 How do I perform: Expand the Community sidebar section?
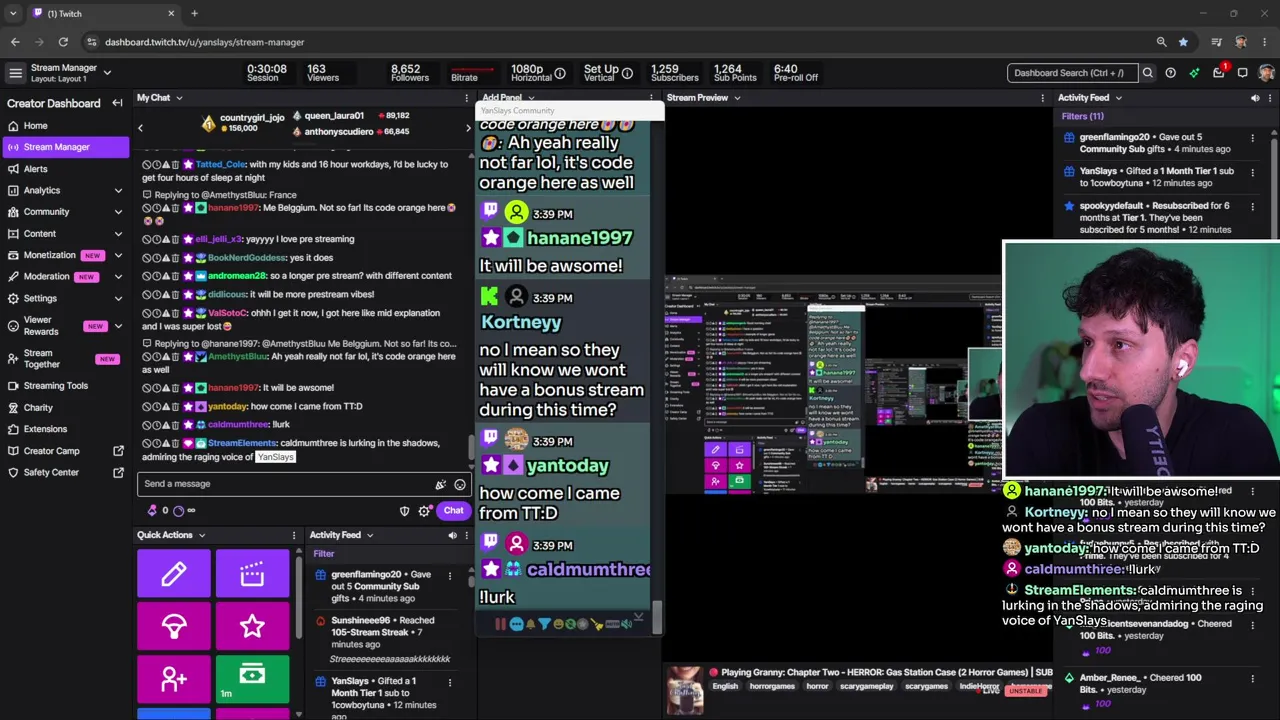pos(118,212)
